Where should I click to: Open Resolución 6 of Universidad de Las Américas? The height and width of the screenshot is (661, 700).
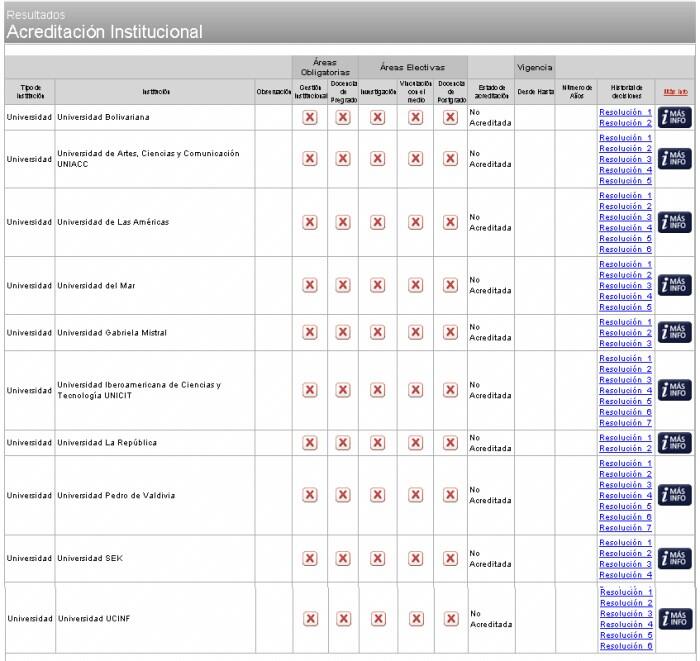pos(625,249)
